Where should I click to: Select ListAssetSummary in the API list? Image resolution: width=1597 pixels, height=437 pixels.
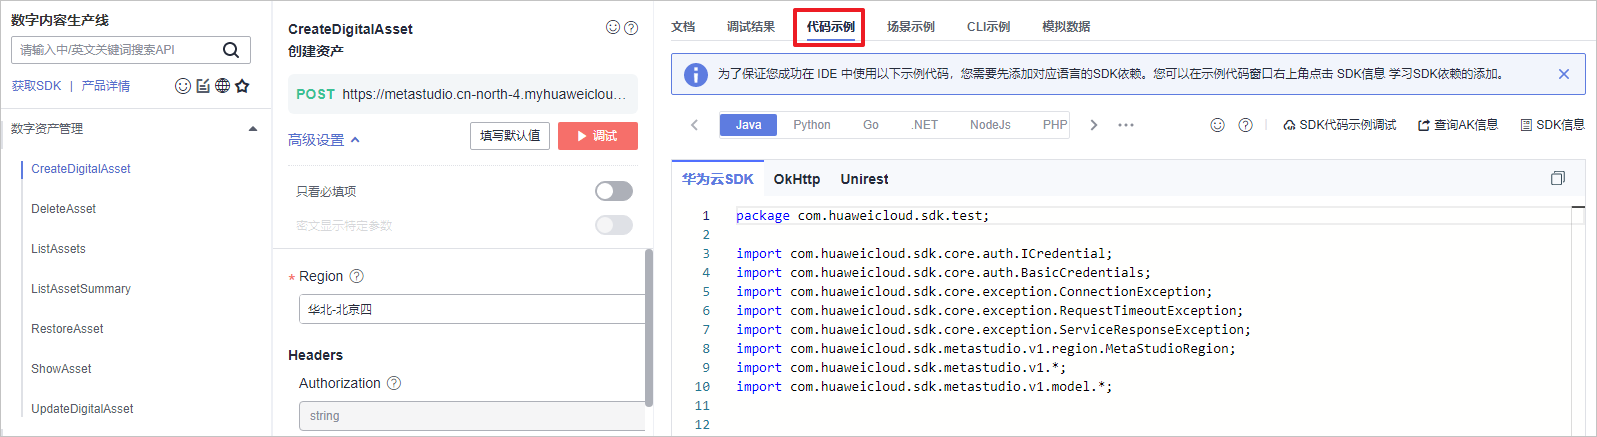81,289
